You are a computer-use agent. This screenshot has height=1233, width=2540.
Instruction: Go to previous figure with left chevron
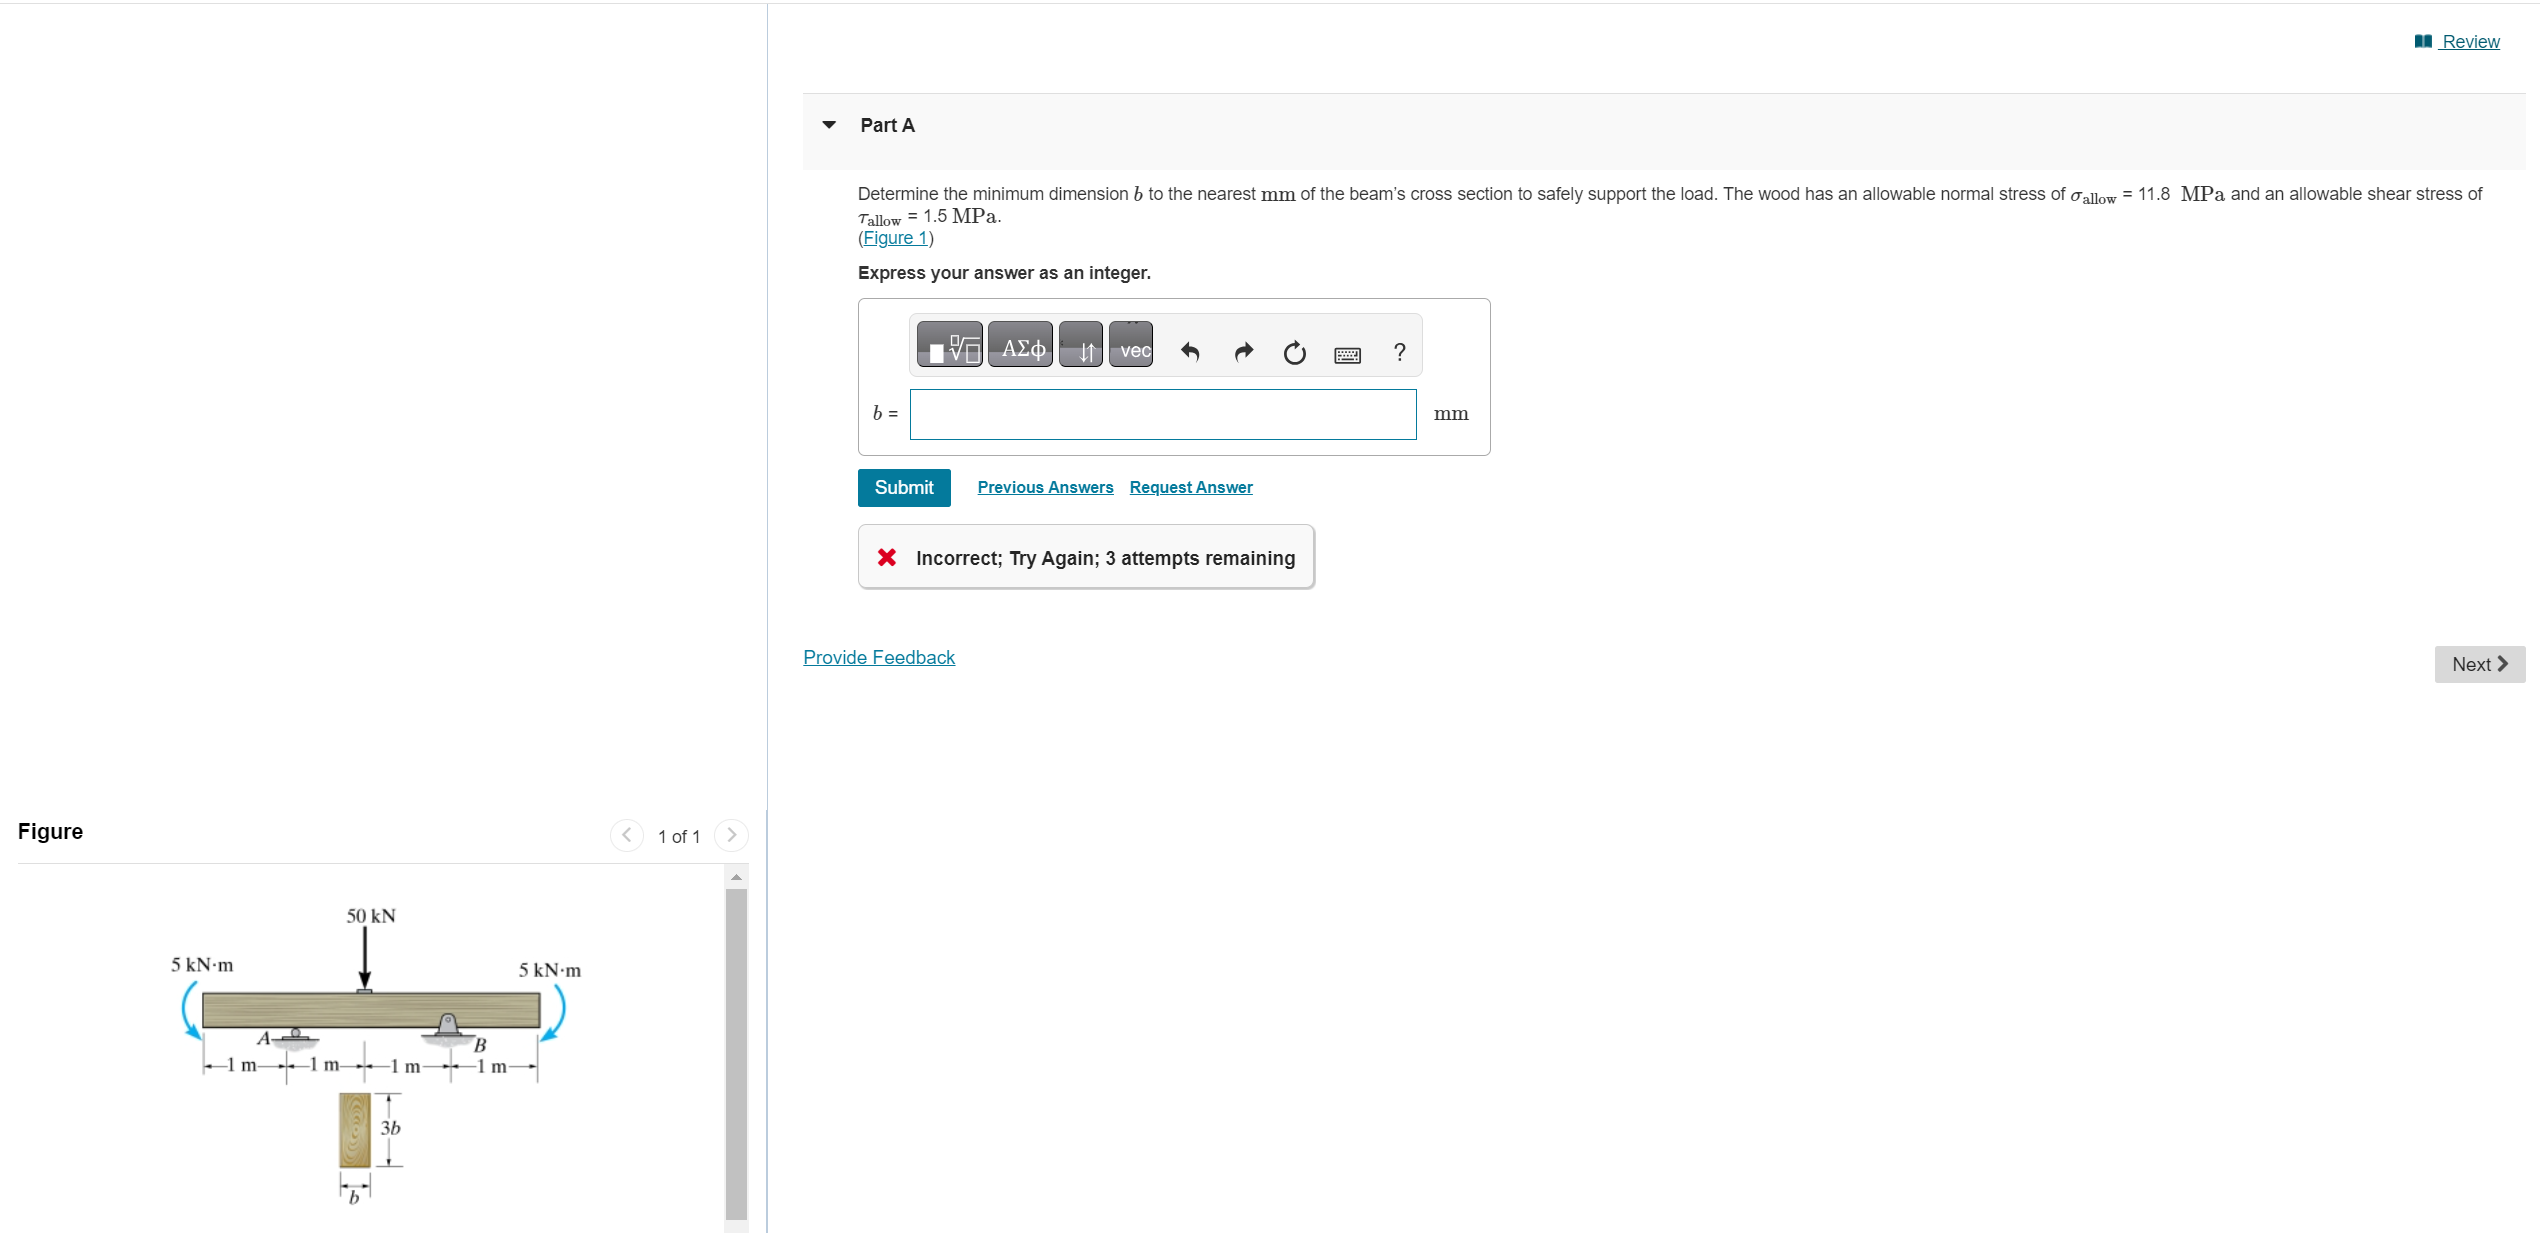click(625, 836)
